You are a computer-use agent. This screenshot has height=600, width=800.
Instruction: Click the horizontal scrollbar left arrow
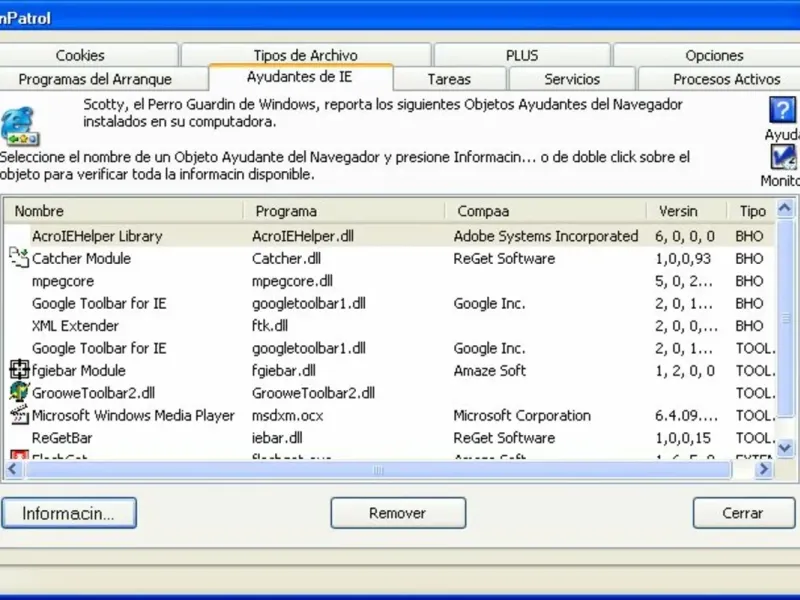(13, 469)
